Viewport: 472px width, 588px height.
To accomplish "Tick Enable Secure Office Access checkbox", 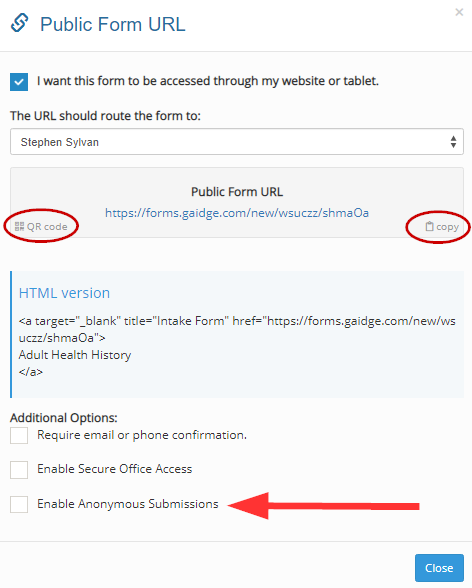I will [19, 470].
